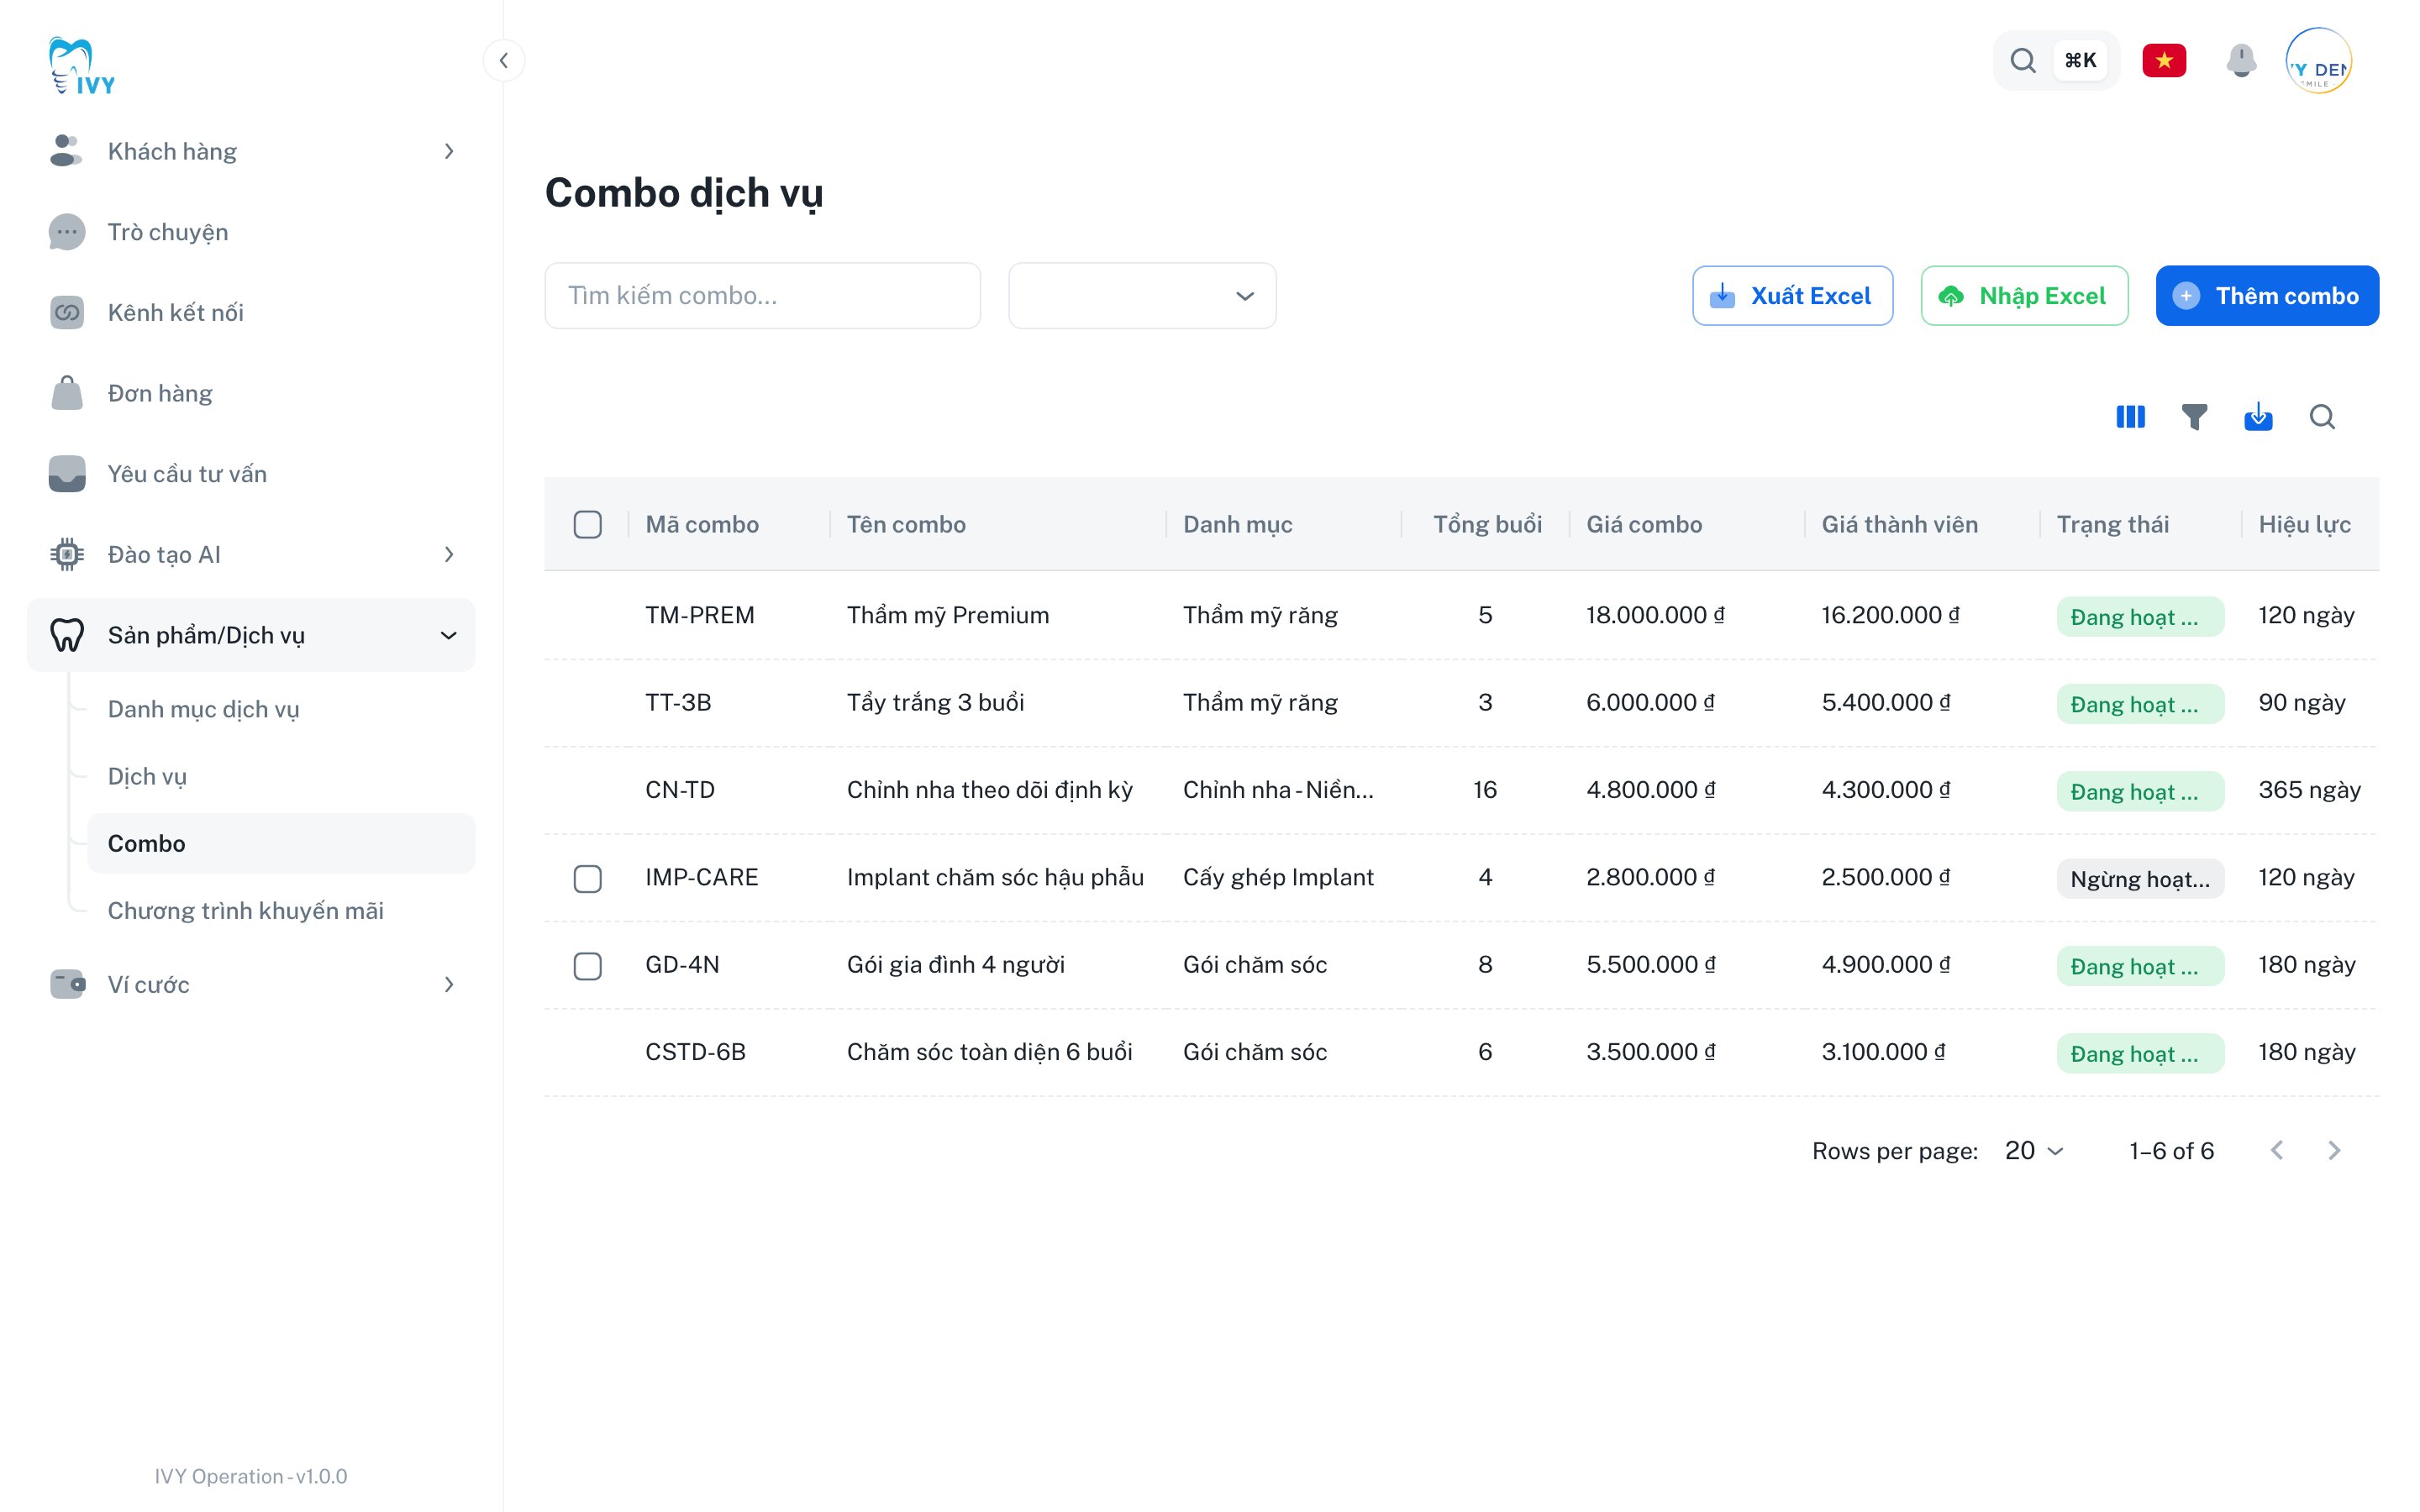This screenshot has width=2420, height=1512.
Task: Click the Trò chuyện chat bubble icon
Action: point(66,232)
